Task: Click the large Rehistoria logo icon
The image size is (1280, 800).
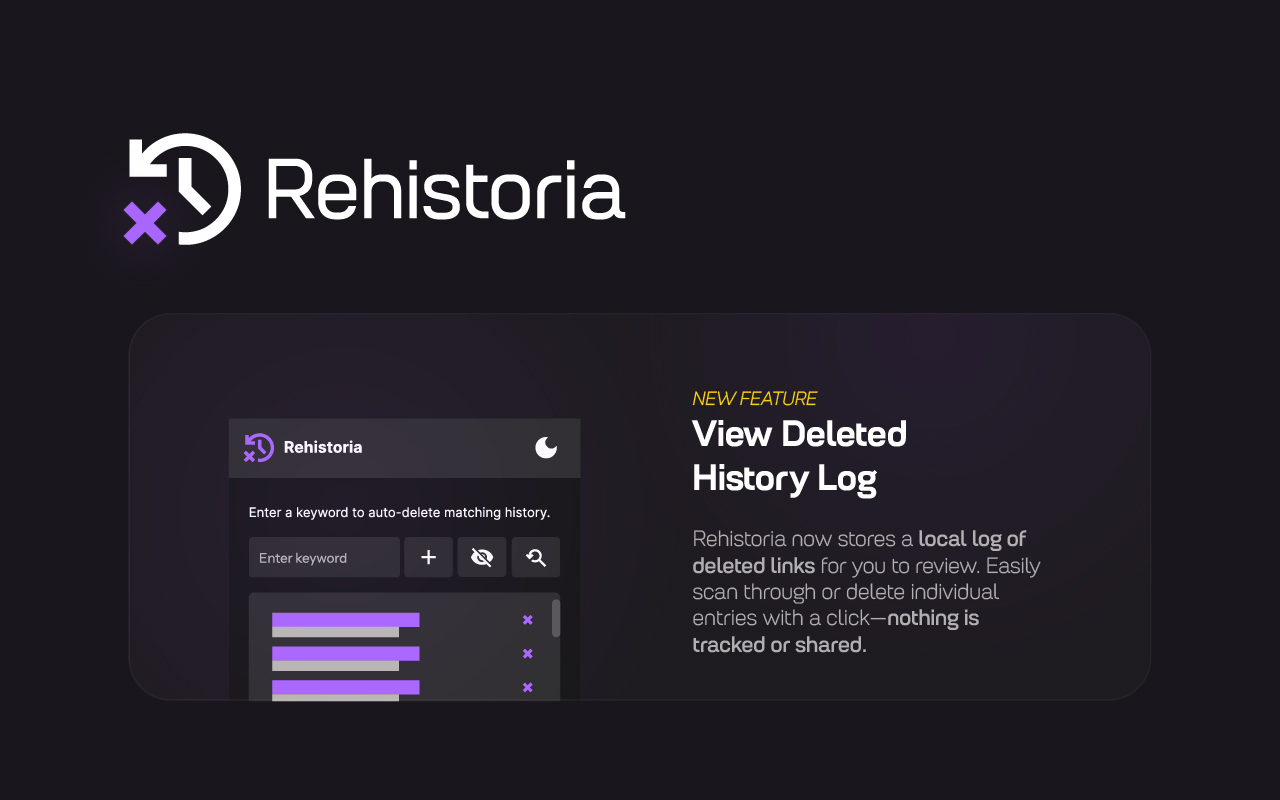Action: 182,189
